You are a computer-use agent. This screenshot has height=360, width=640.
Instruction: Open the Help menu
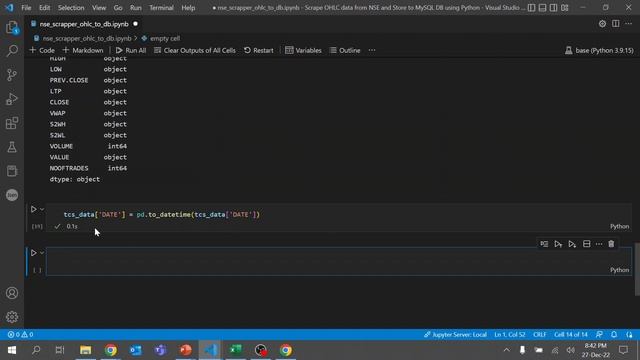[x=188, y=8]
